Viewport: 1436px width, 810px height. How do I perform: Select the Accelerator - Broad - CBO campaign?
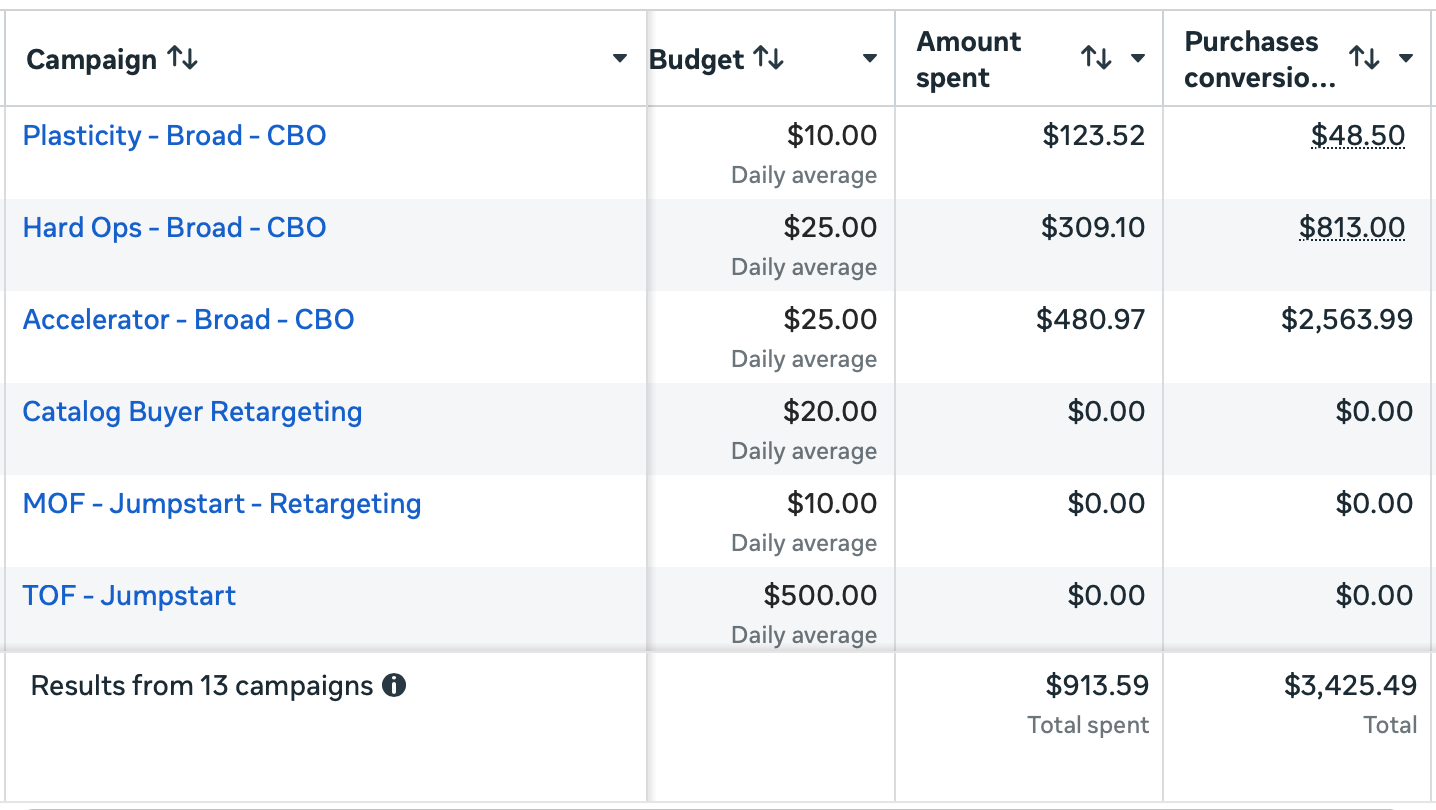point(188,319)
